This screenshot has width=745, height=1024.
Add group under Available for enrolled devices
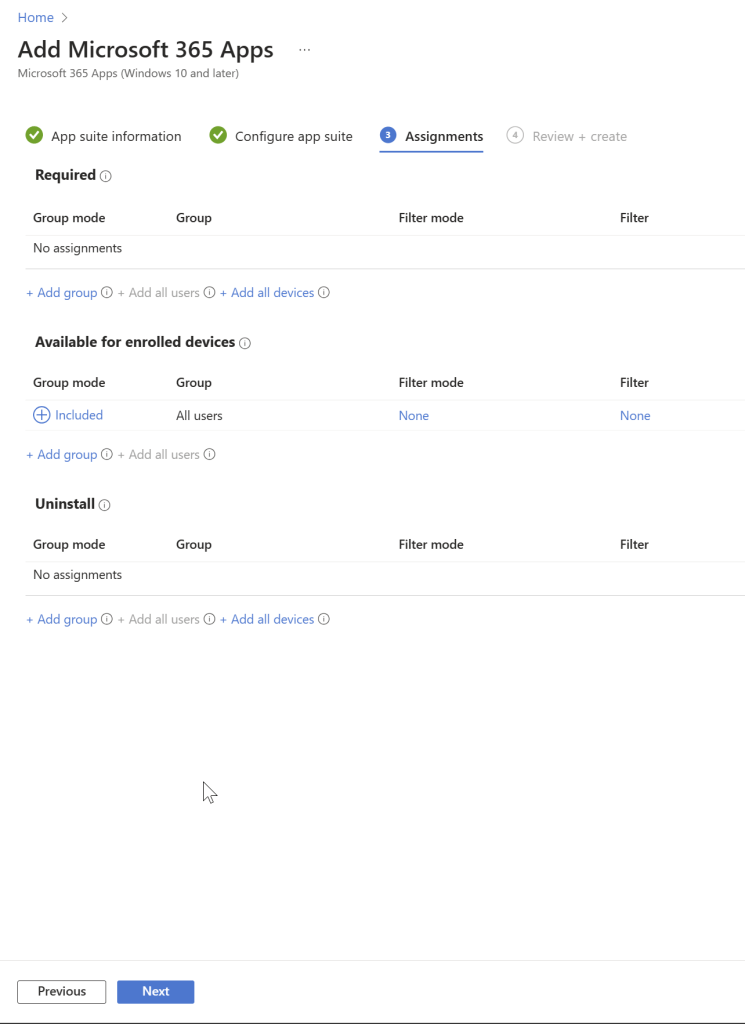pyautogui.click(x=62, y=455)
